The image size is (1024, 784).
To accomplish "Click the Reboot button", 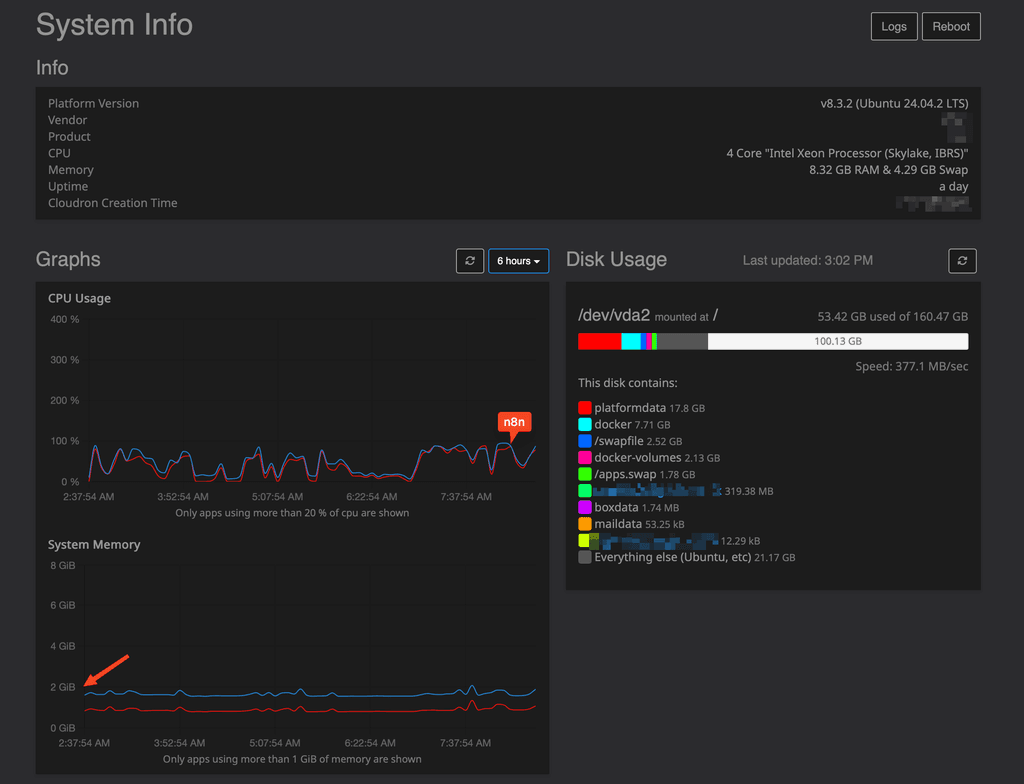I will coord(951,27).
